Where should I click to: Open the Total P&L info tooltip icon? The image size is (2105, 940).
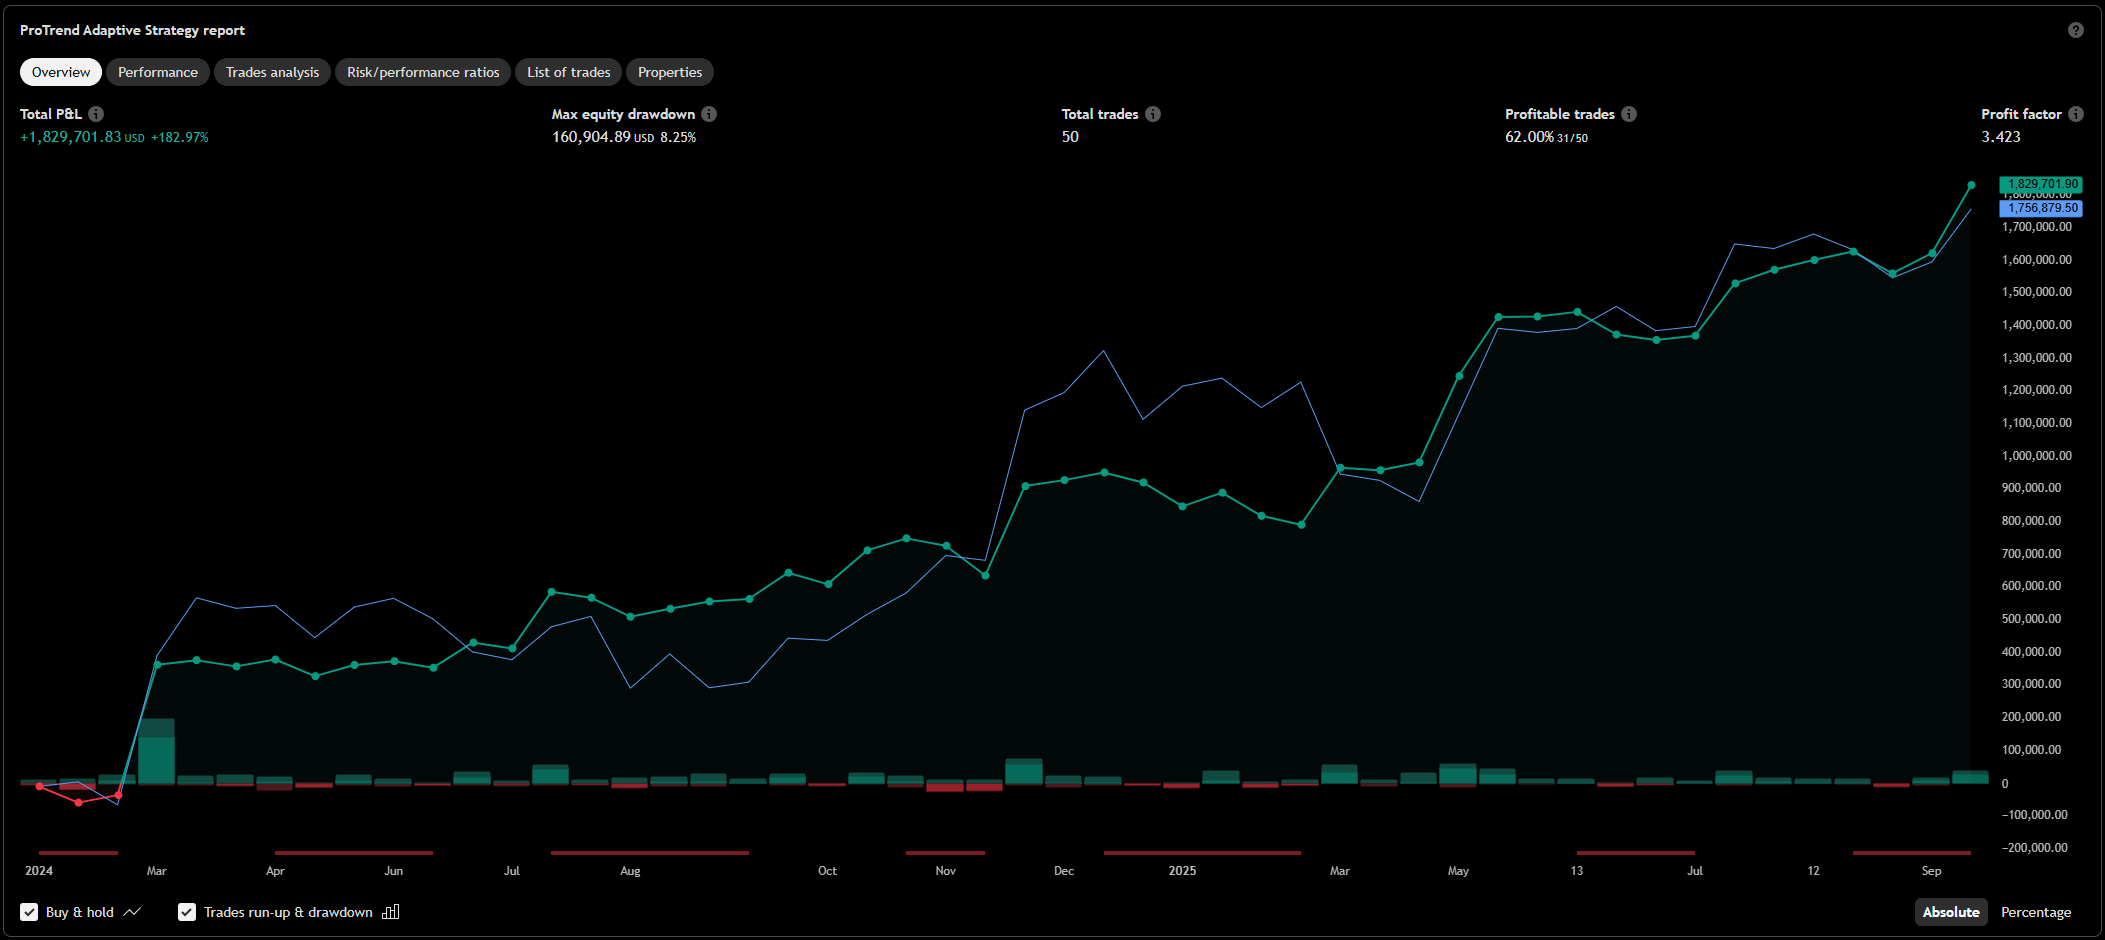coord(95,114)
